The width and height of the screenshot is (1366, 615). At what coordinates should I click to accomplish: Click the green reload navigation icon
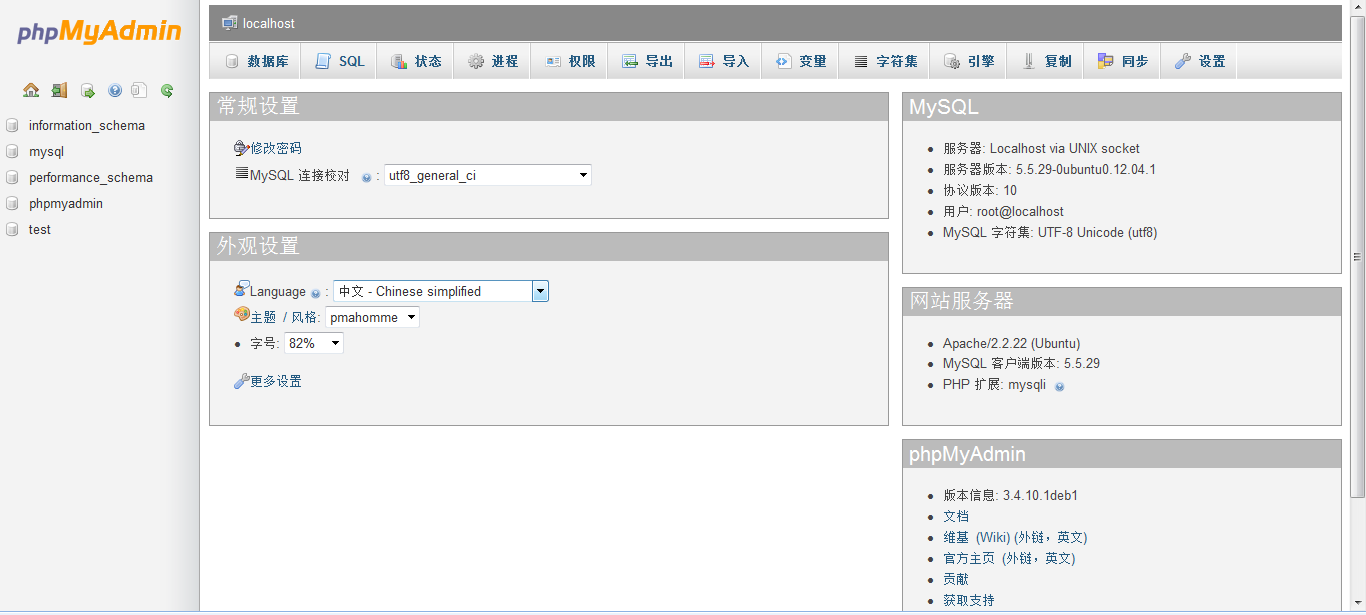(167, 91)
